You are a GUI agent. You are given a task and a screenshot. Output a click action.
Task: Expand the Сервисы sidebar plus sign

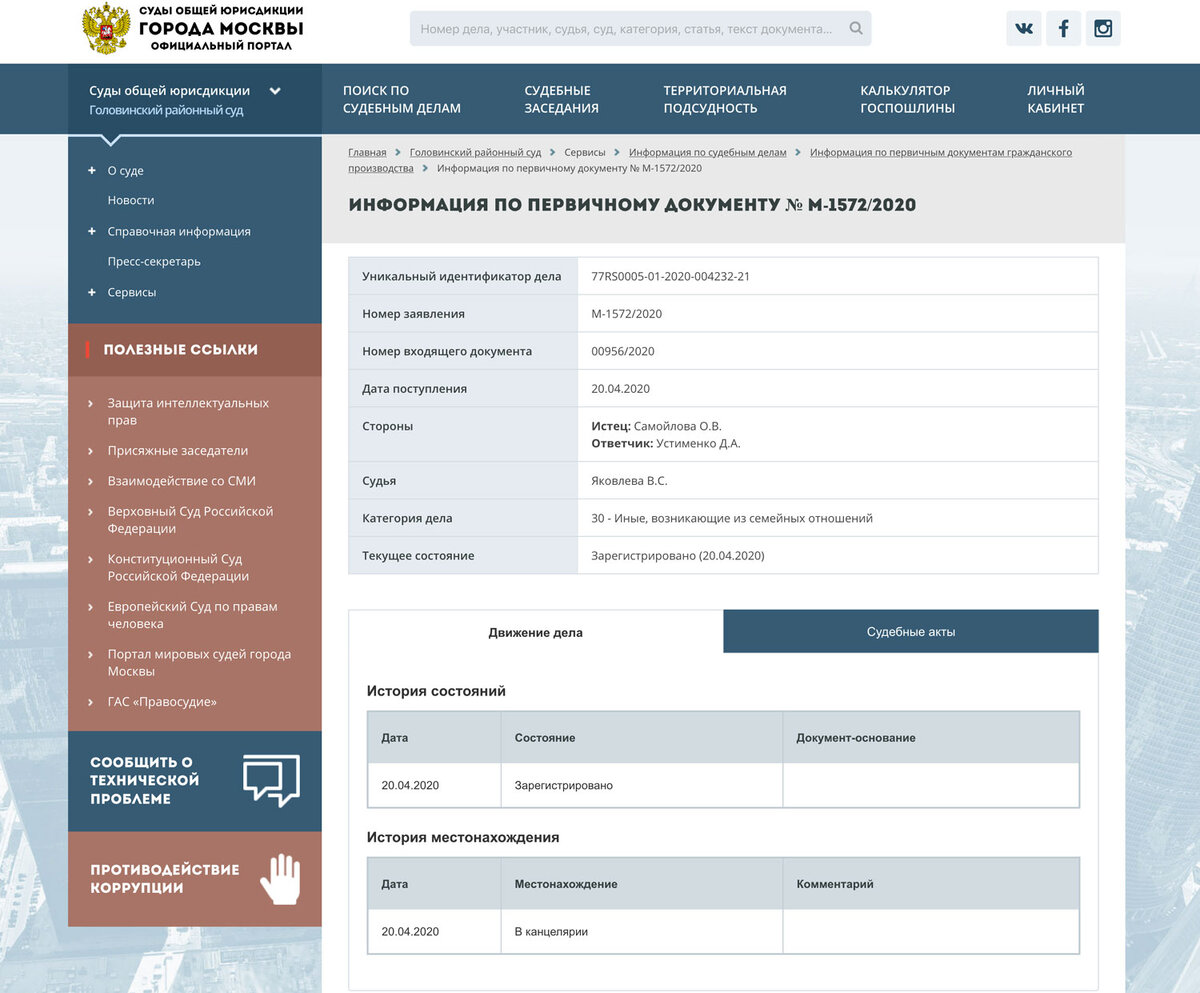(92, 292)
